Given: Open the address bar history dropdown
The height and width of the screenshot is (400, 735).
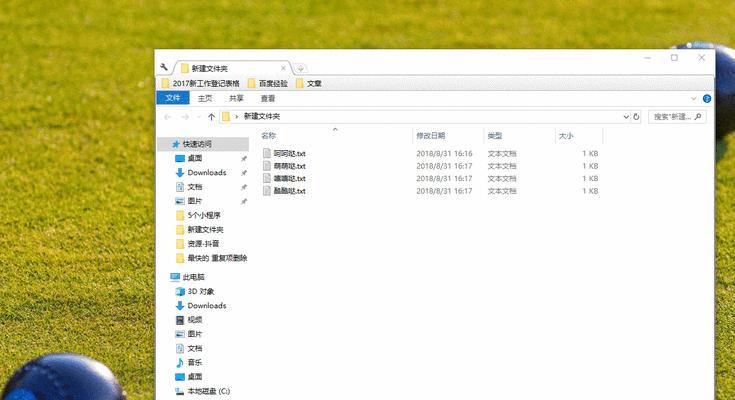Looking at the screenshot, I should pyautogui.click(x=626, y=117).
